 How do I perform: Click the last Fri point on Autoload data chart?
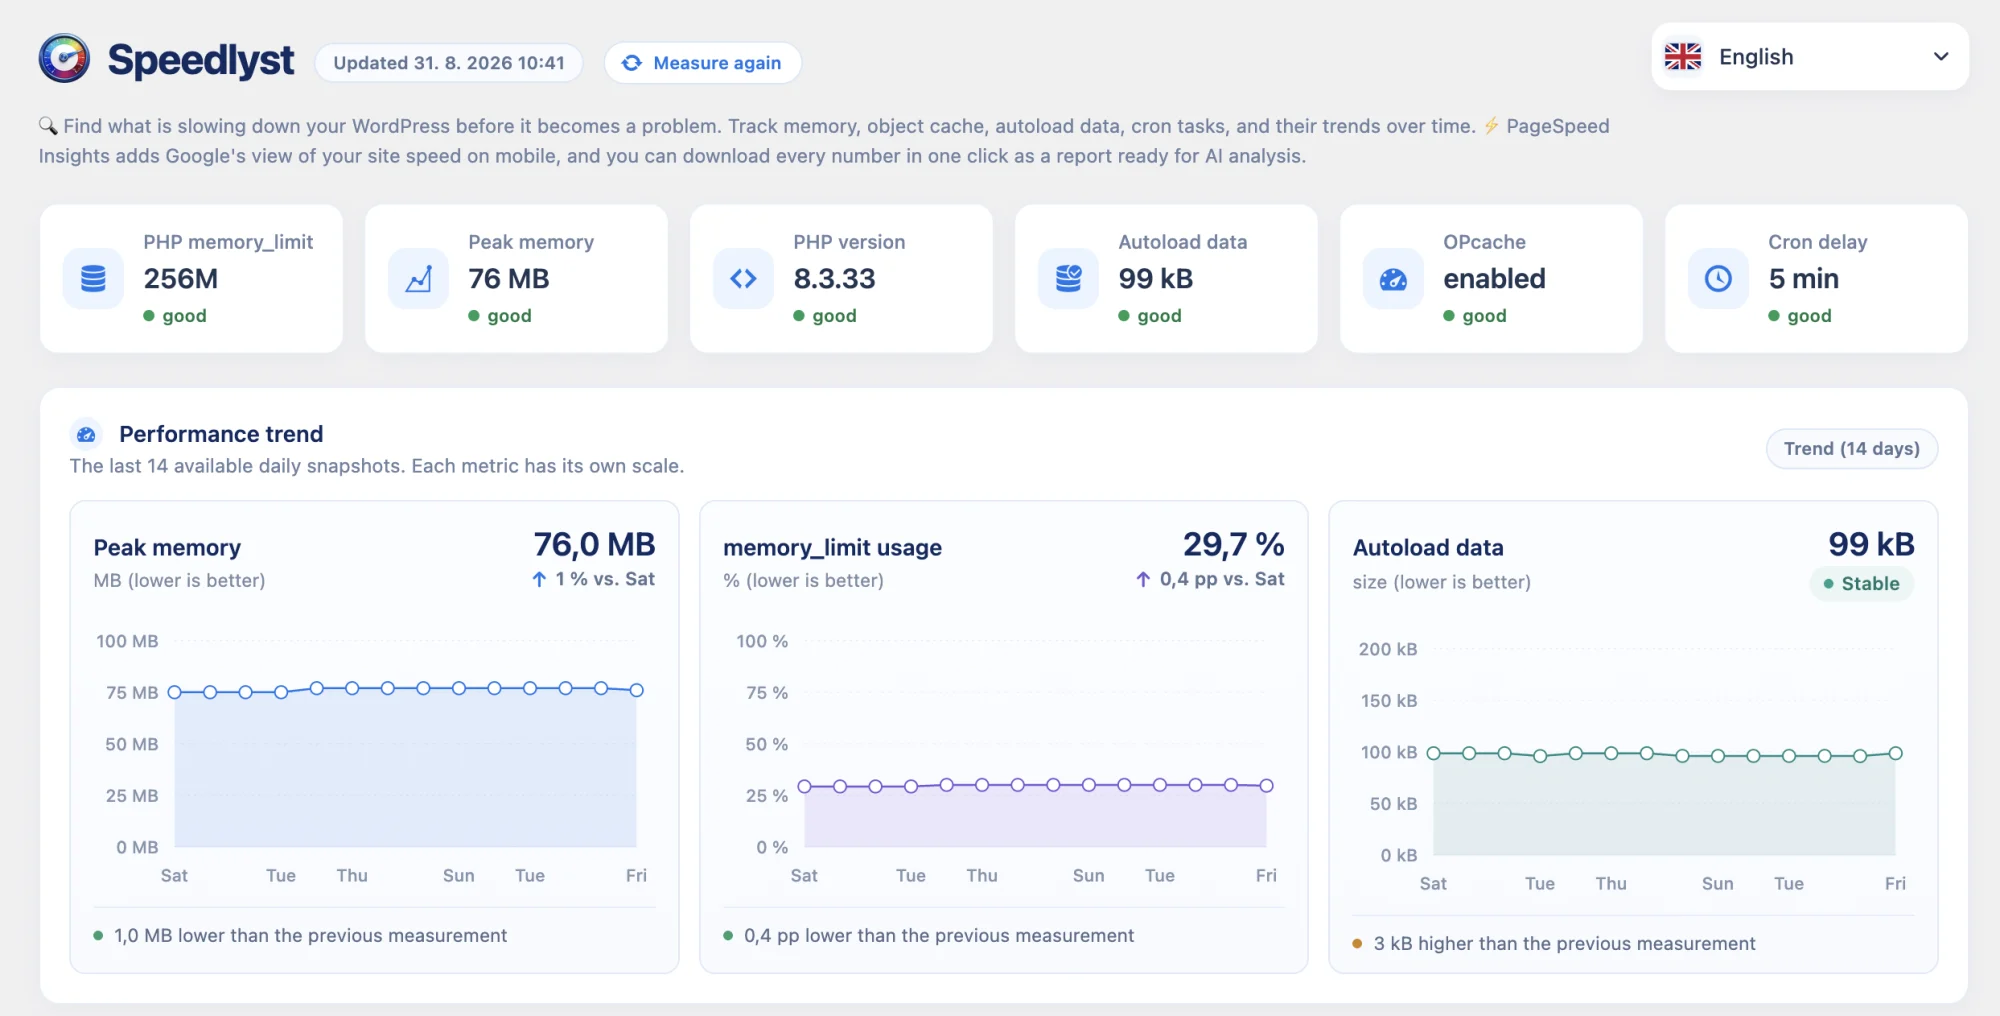coord(1895,753)
